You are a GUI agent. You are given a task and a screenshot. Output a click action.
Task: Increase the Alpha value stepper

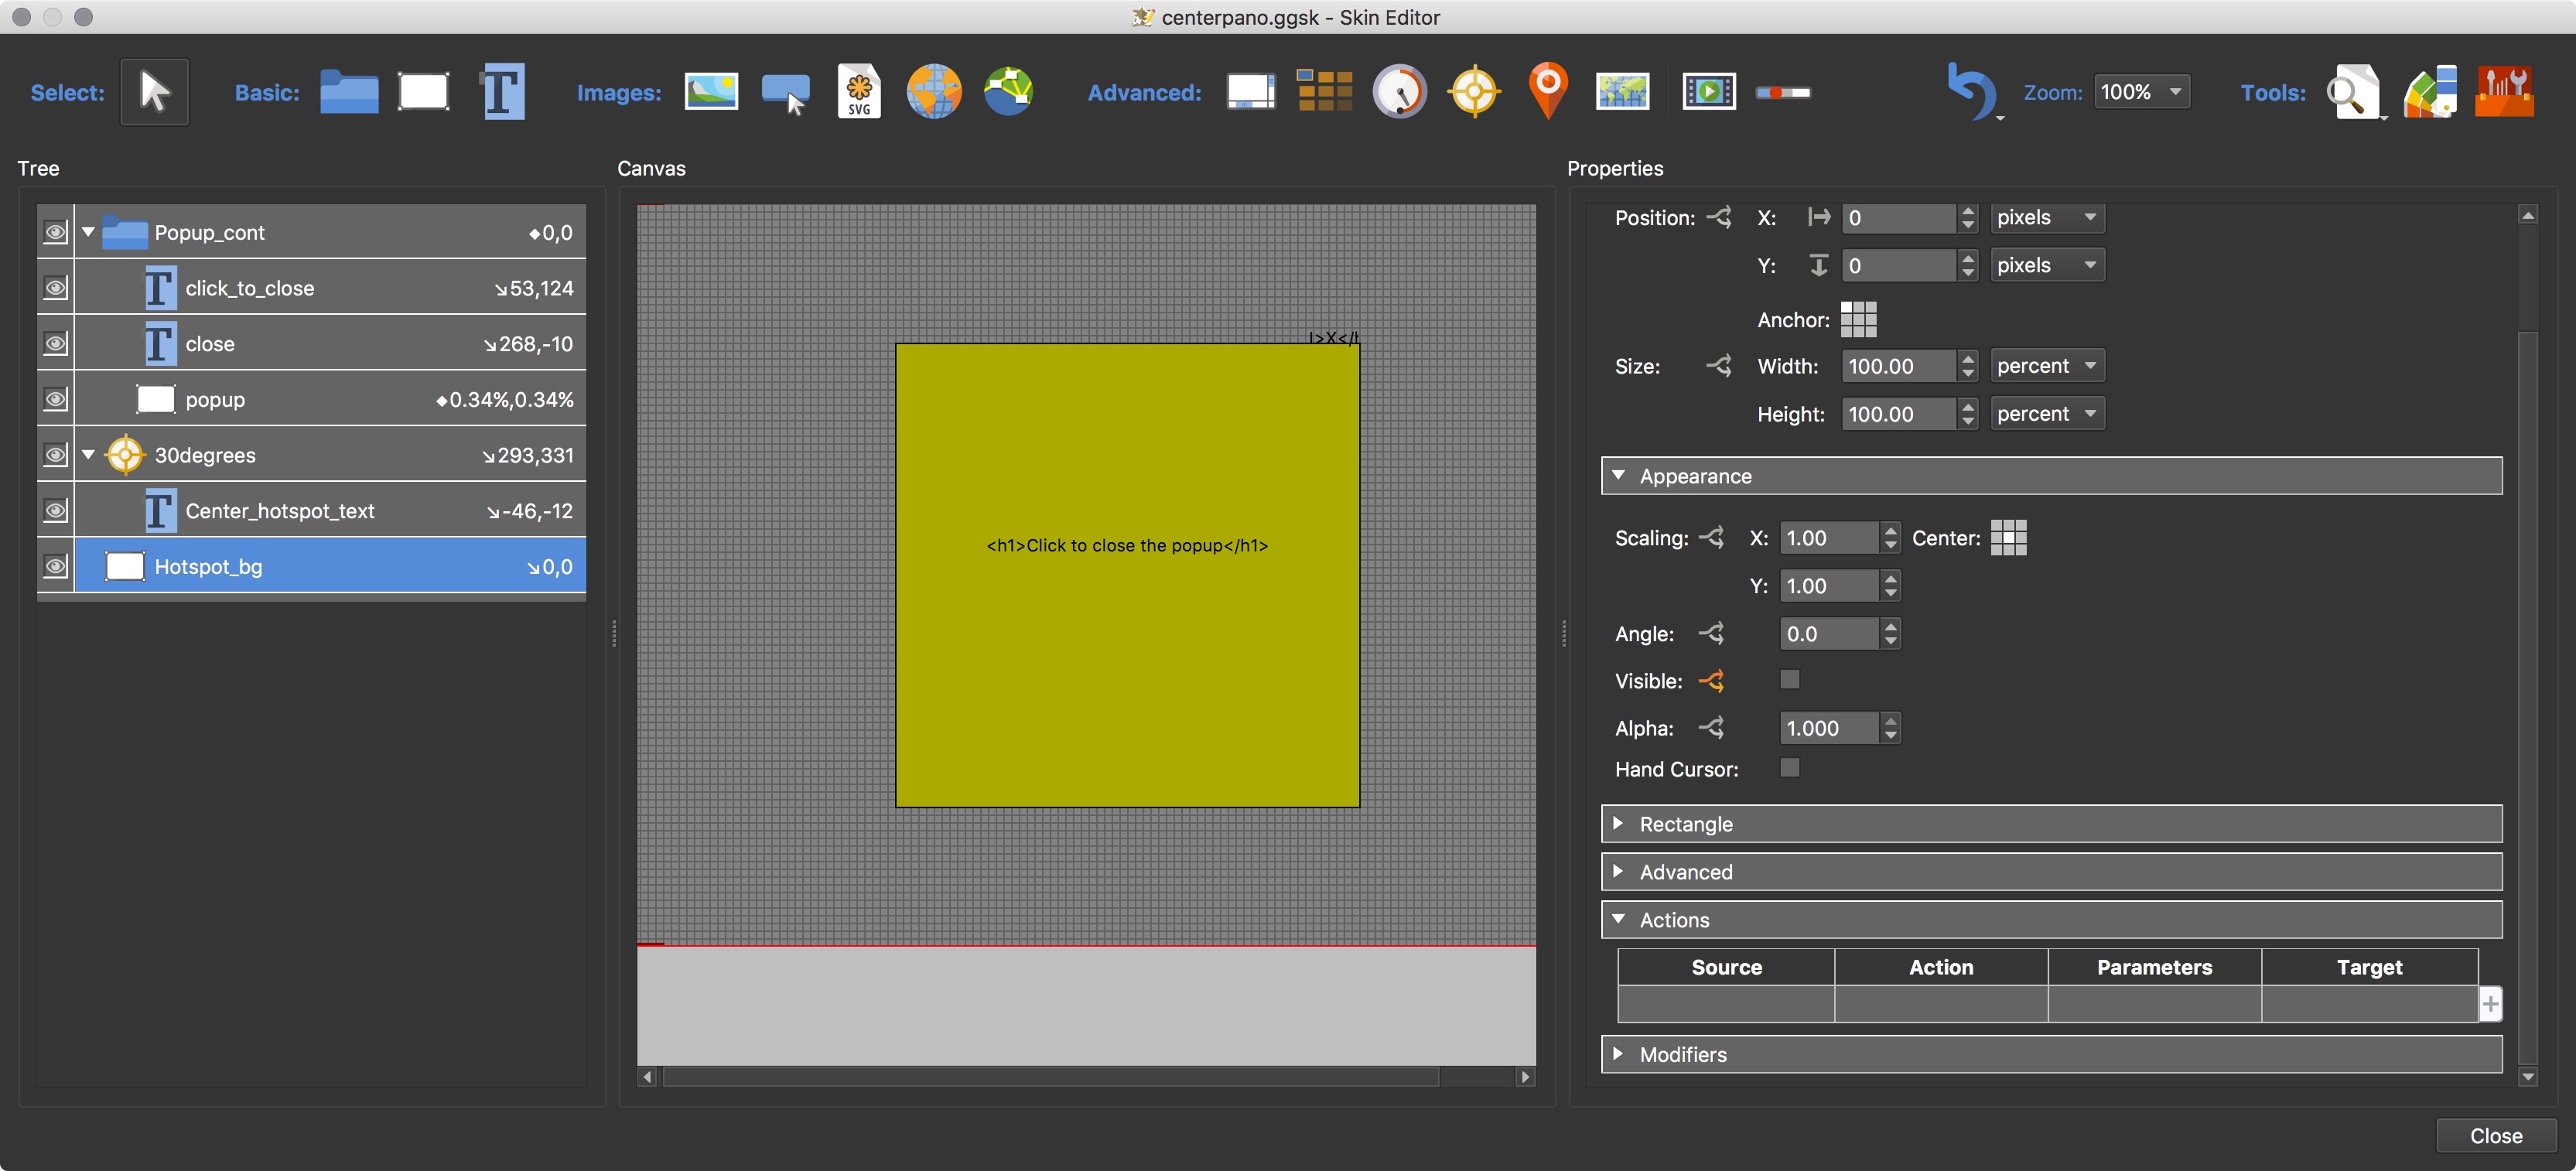(1890, 719)
